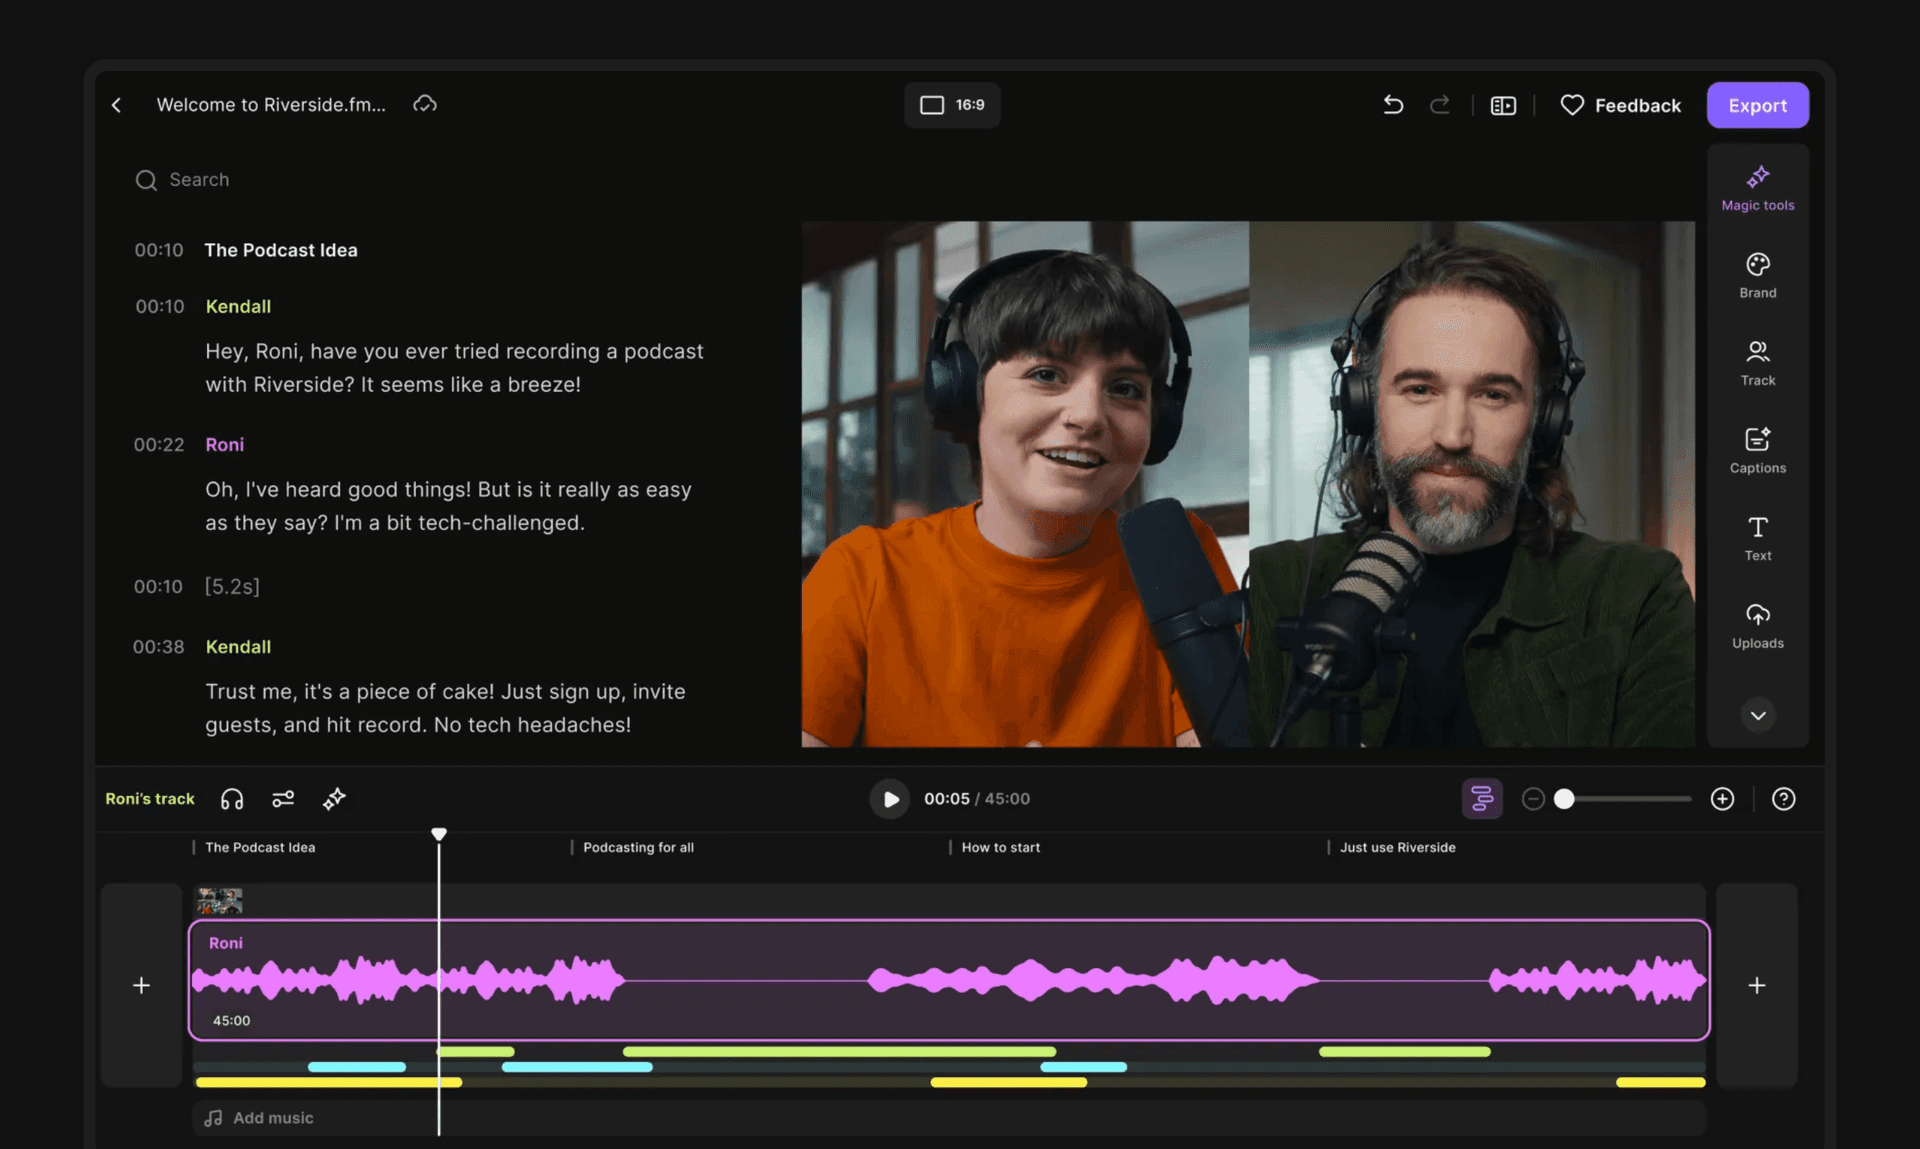Expand more sidebar tools with chevron
This screenshot has width=1920, height=1149.
click(1757, 715)
